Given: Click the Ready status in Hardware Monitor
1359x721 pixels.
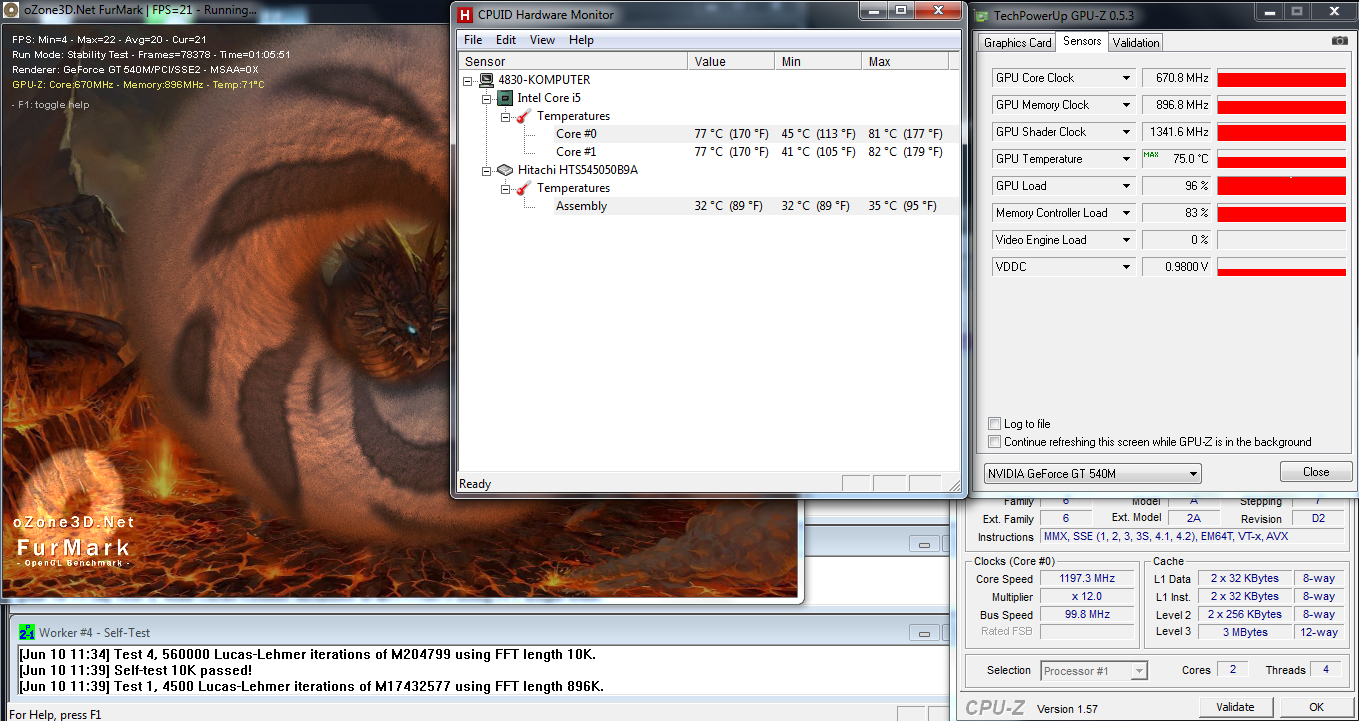Looking at the screenshot, I should [x=475, y=484].
